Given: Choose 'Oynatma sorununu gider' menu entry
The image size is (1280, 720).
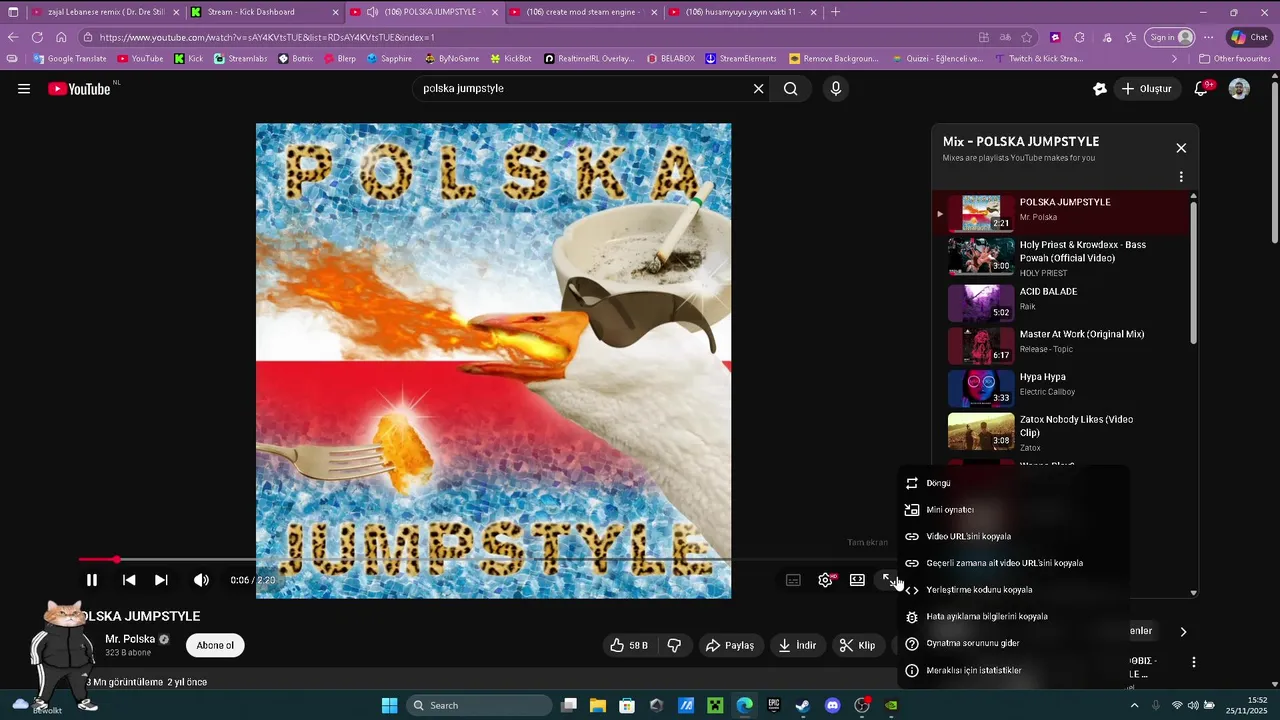Looking at the screenshot, I should (1013, 644).
